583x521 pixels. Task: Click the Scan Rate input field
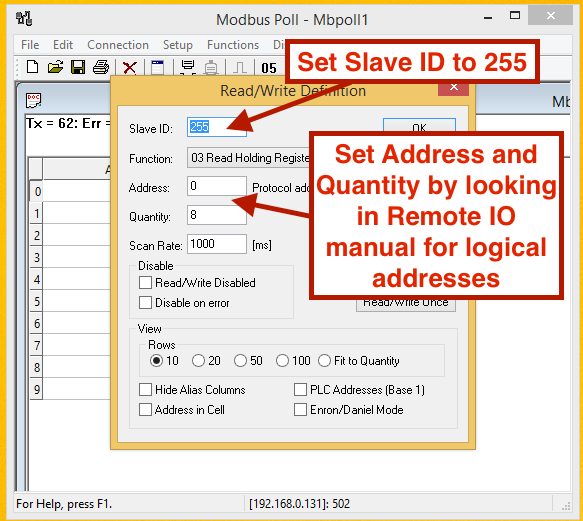coord(217,244)
